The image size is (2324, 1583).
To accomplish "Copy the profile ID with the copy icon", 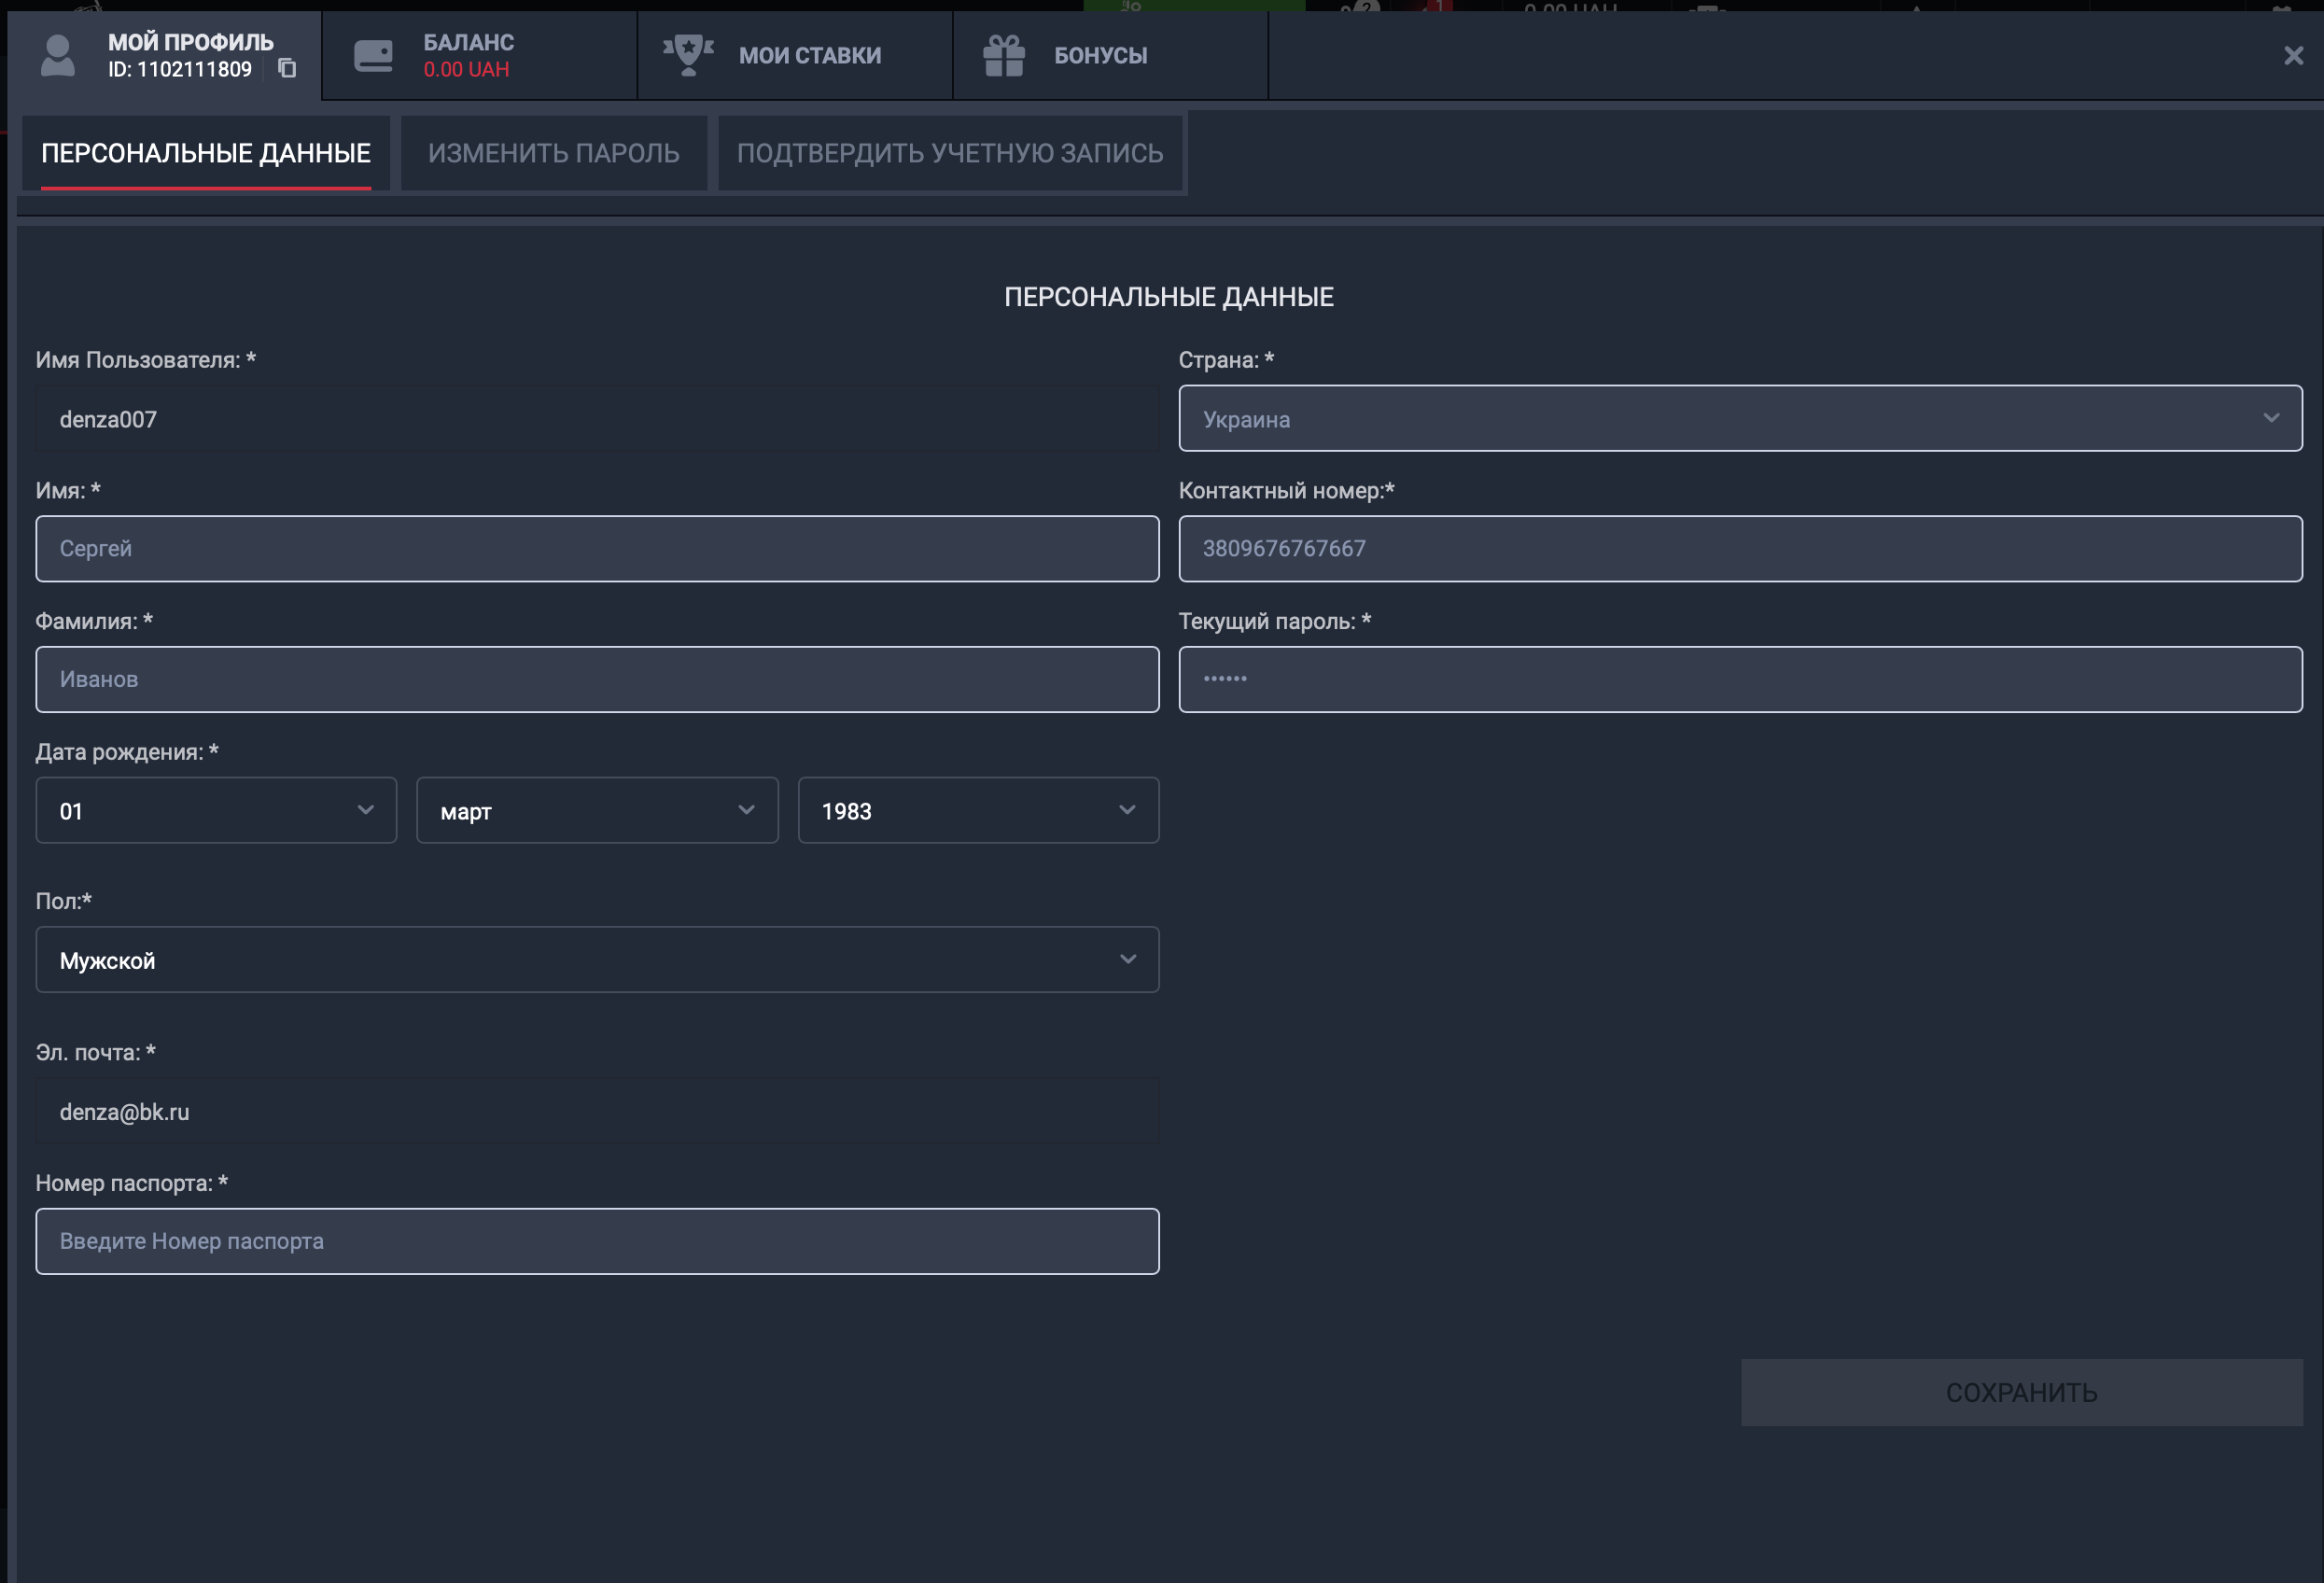I will click(287, 68).
